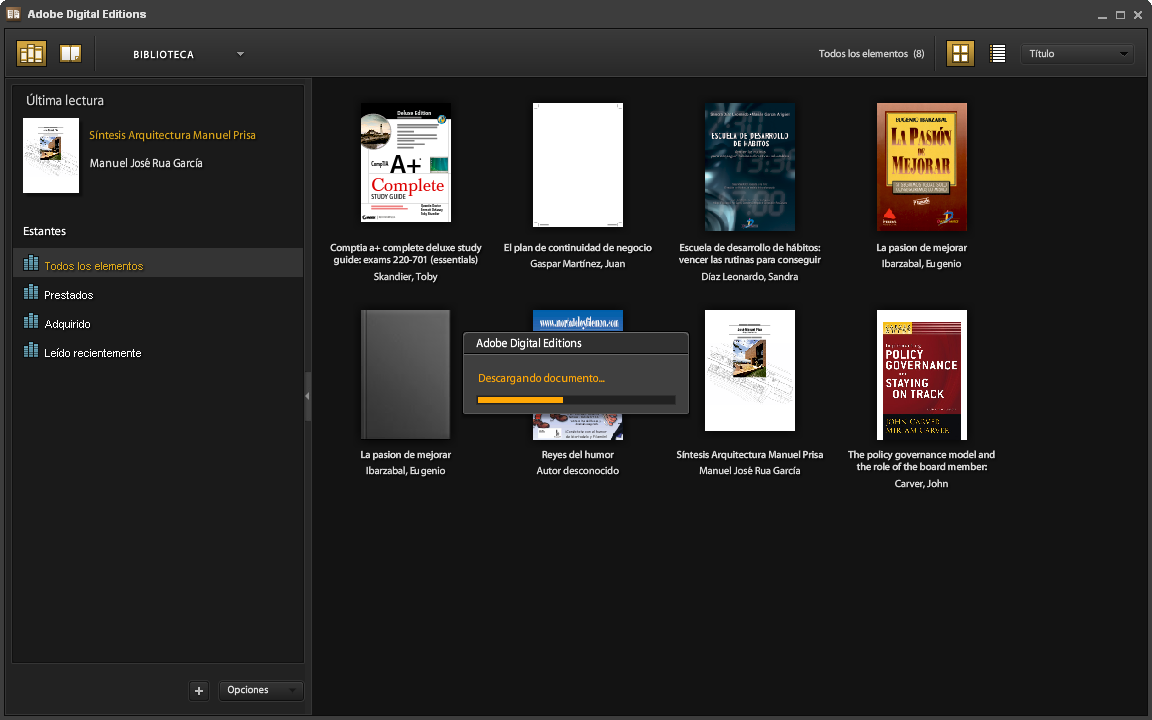Click the download progress bar
Viewport: 1152px width, 720px height.
tap(576, 400)
